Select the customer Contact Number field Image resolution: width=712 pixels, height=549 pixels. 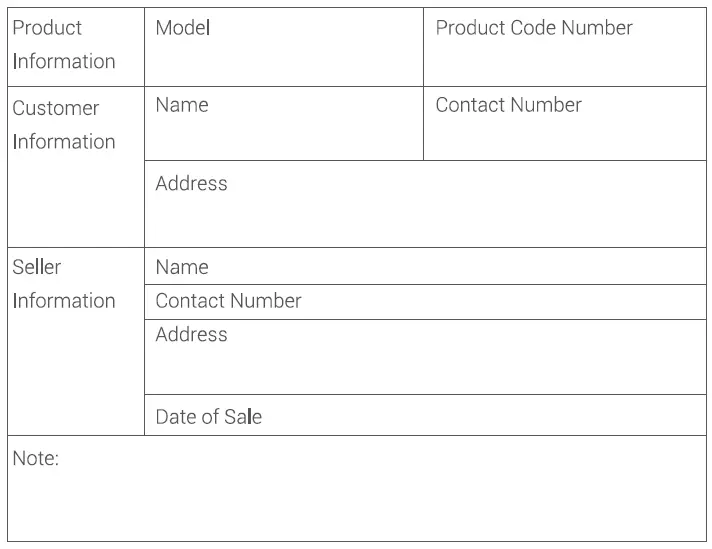tap(564, 124)
